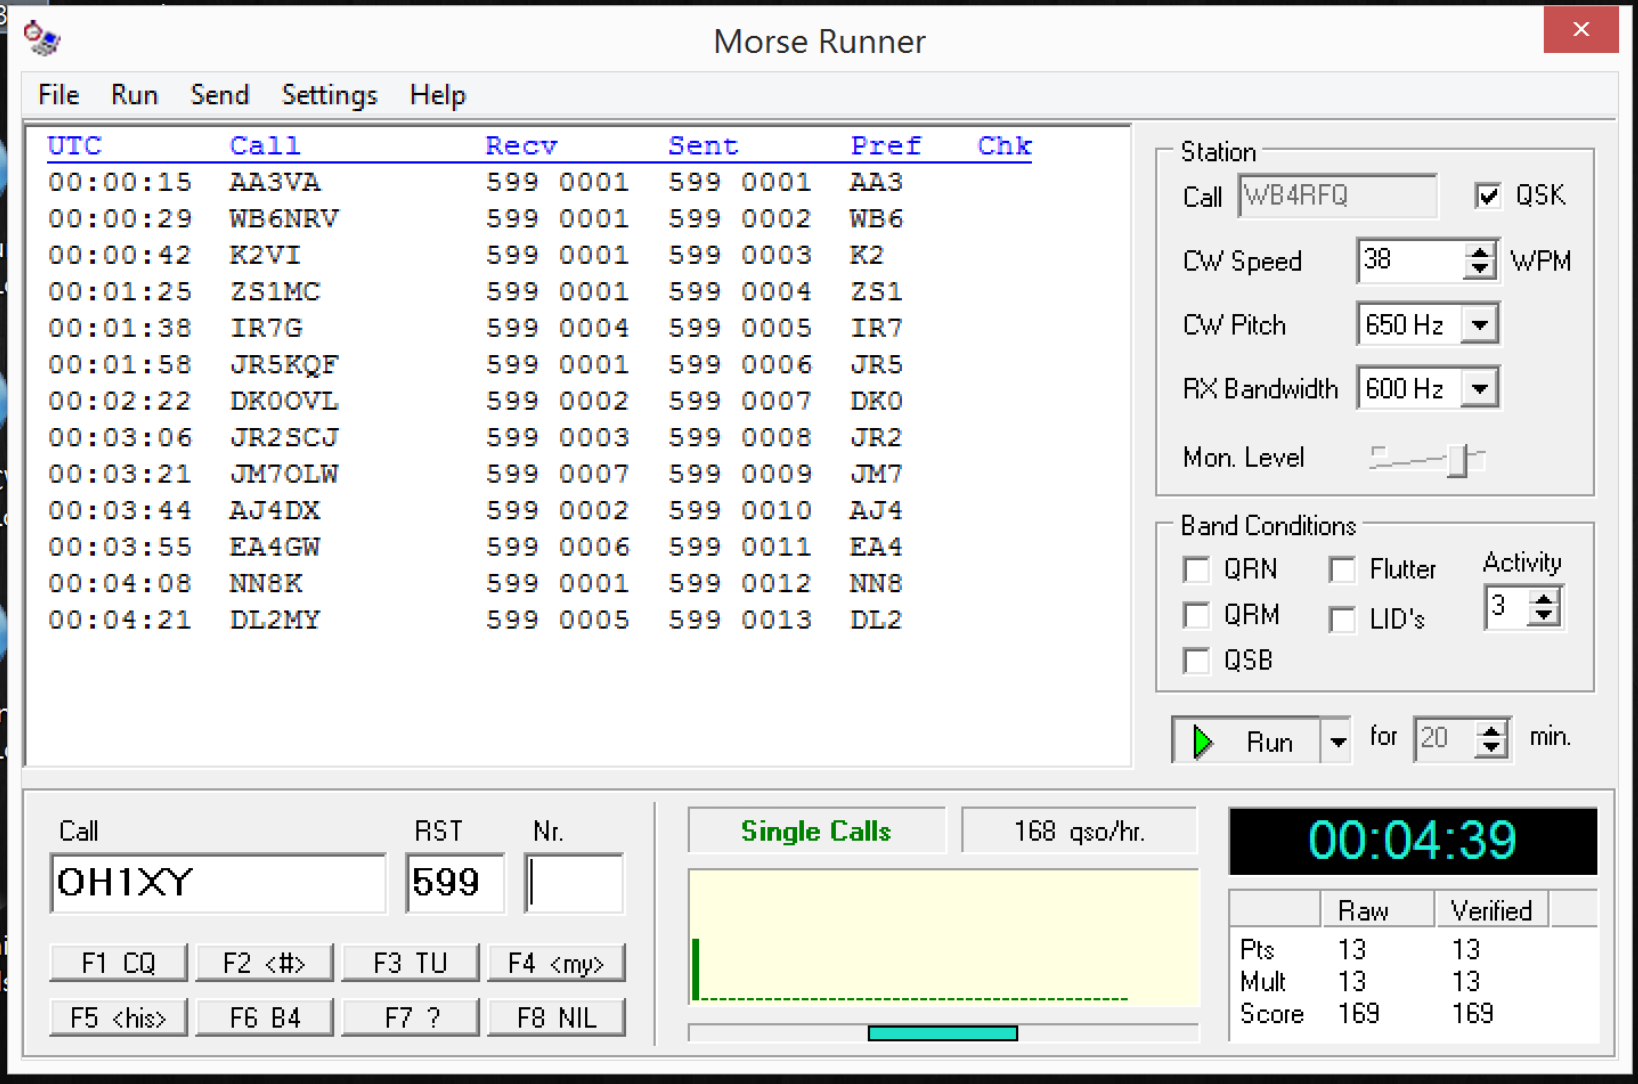
Task: Click the F6 B4 button
Action: [x=264, y=1018]
